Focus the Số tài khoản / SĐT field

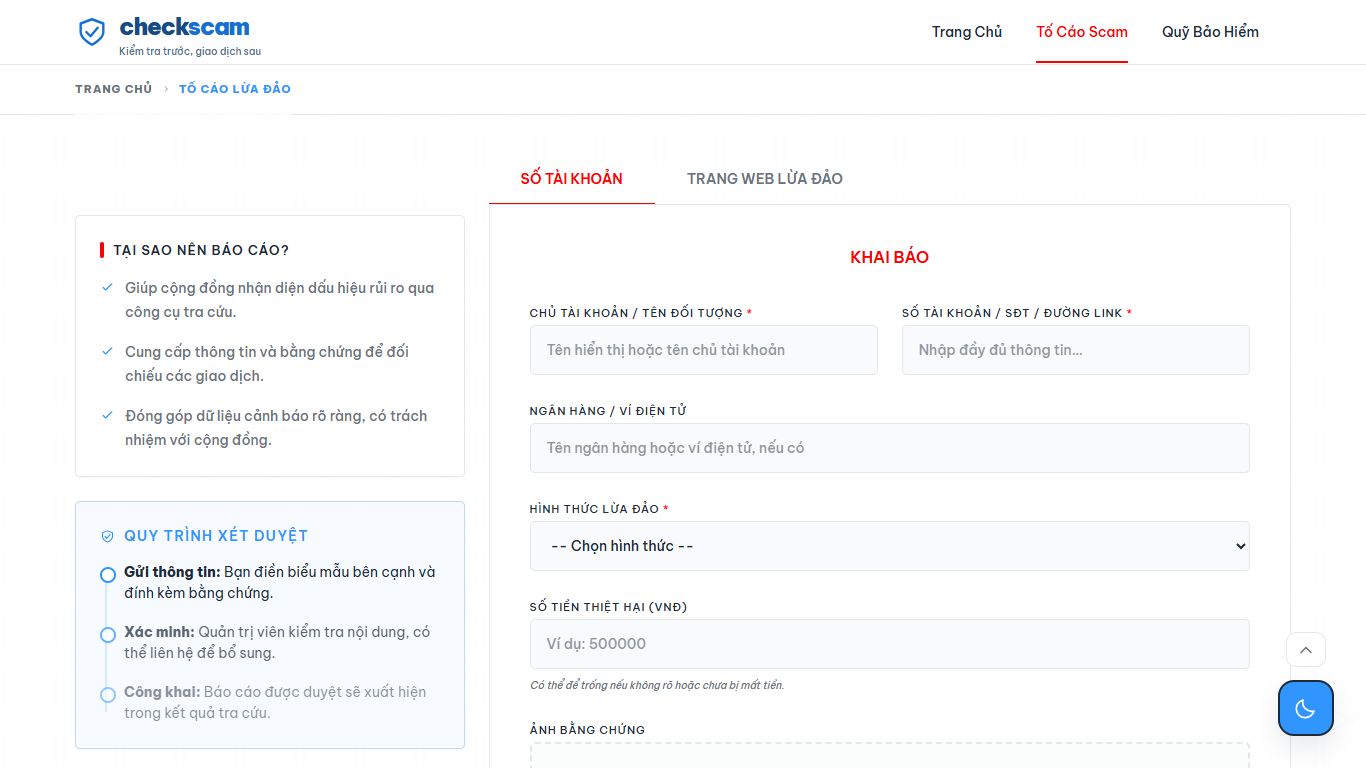[x=1076, y=350]
